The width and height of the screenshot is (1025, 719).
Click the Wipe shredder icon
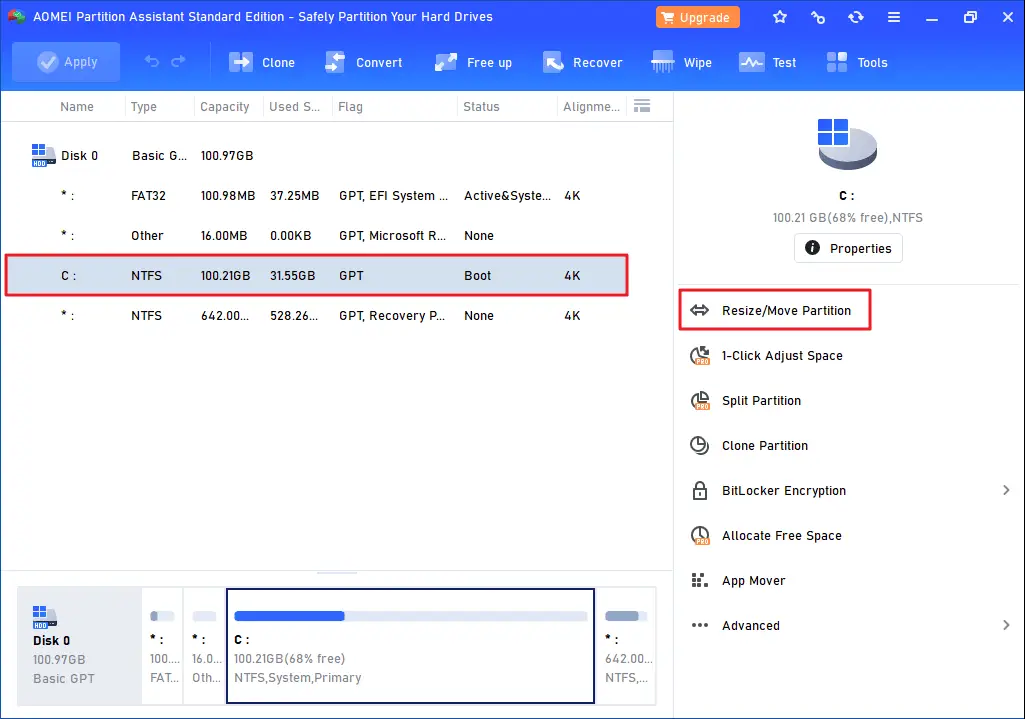point(662,62)
